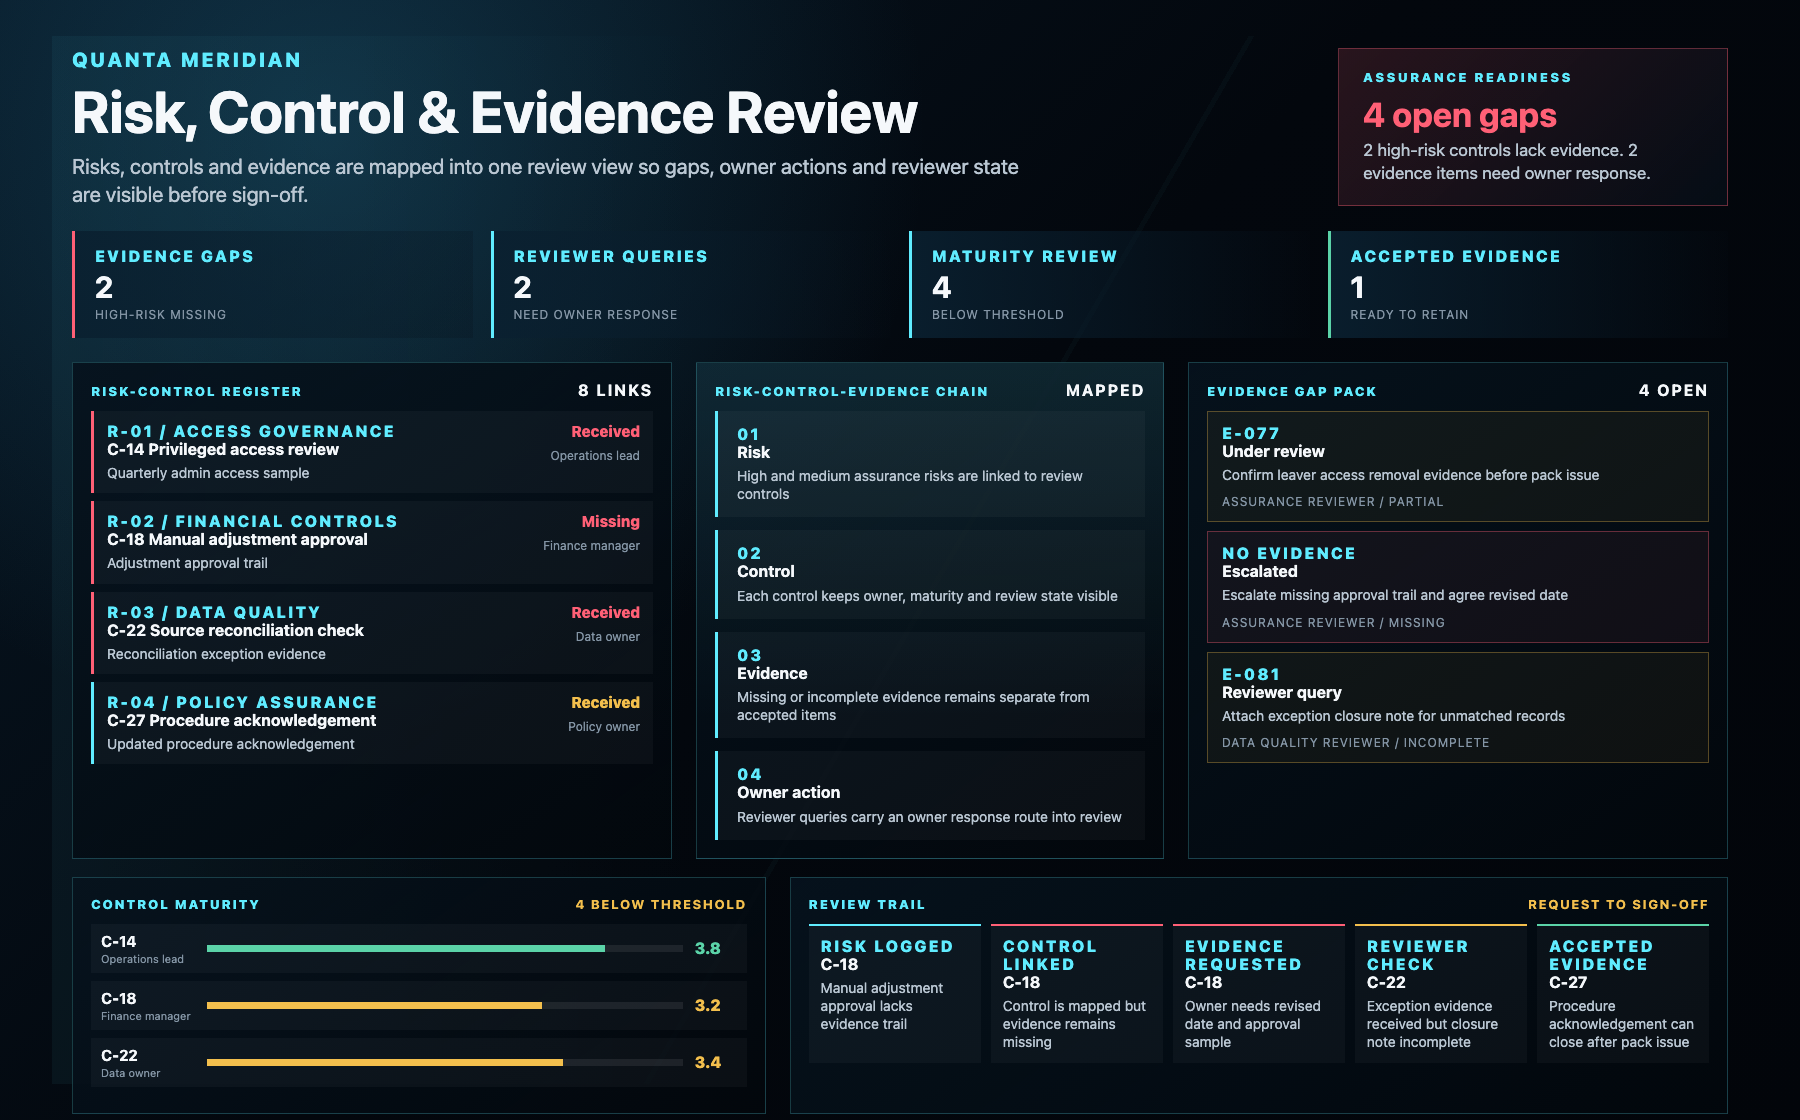Viewport: 1800px width, 1120px height.
Task: Click the Operations lead owner on R-01
Action: (x=595, y=456)
